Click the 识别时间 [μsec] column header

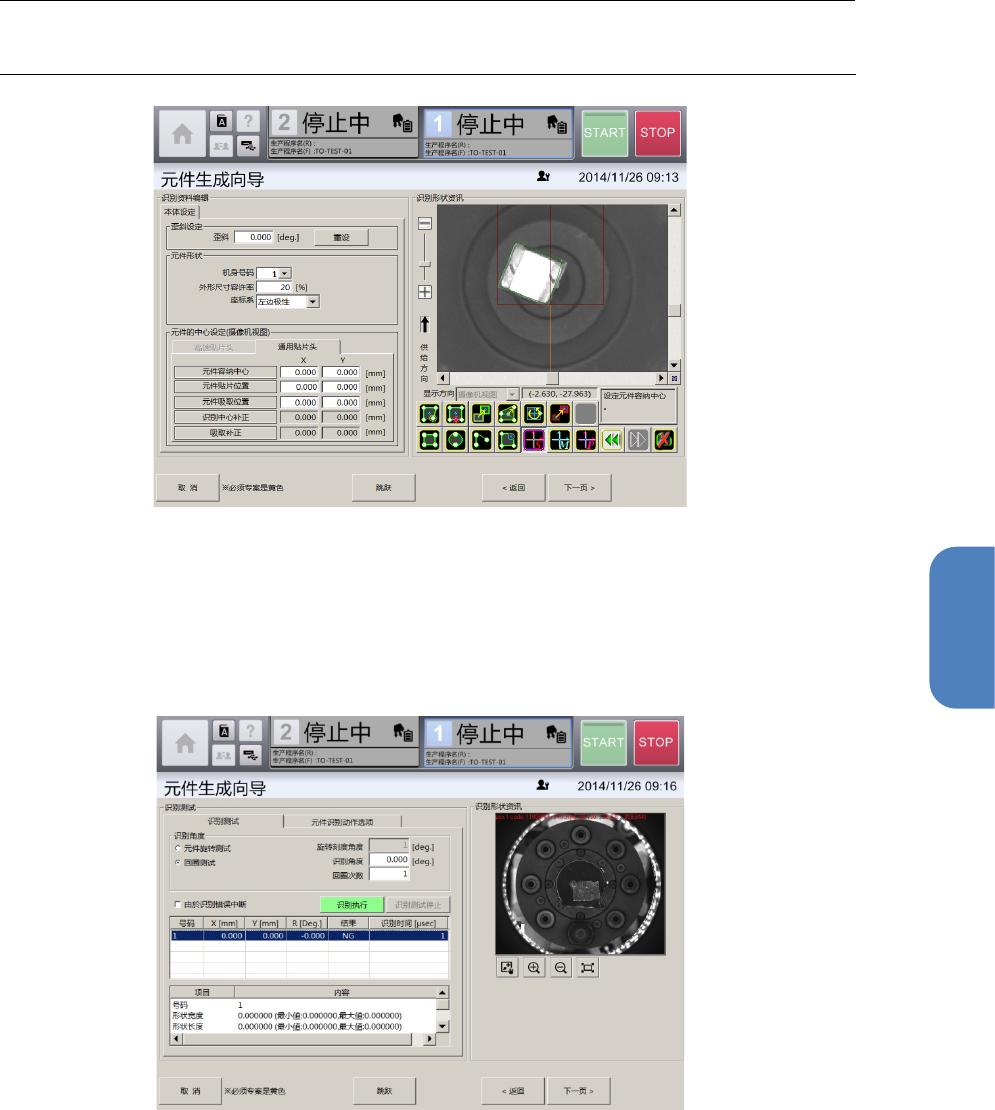click(x=408, y=923)
